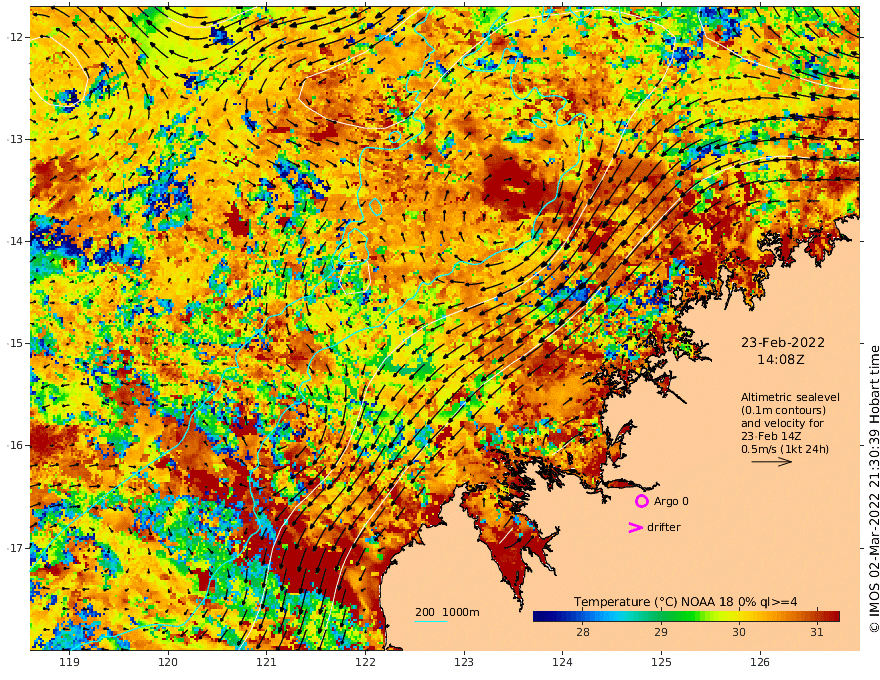
Task: Click longitude label 125 on the axis
Action: [x=662, y=662]
